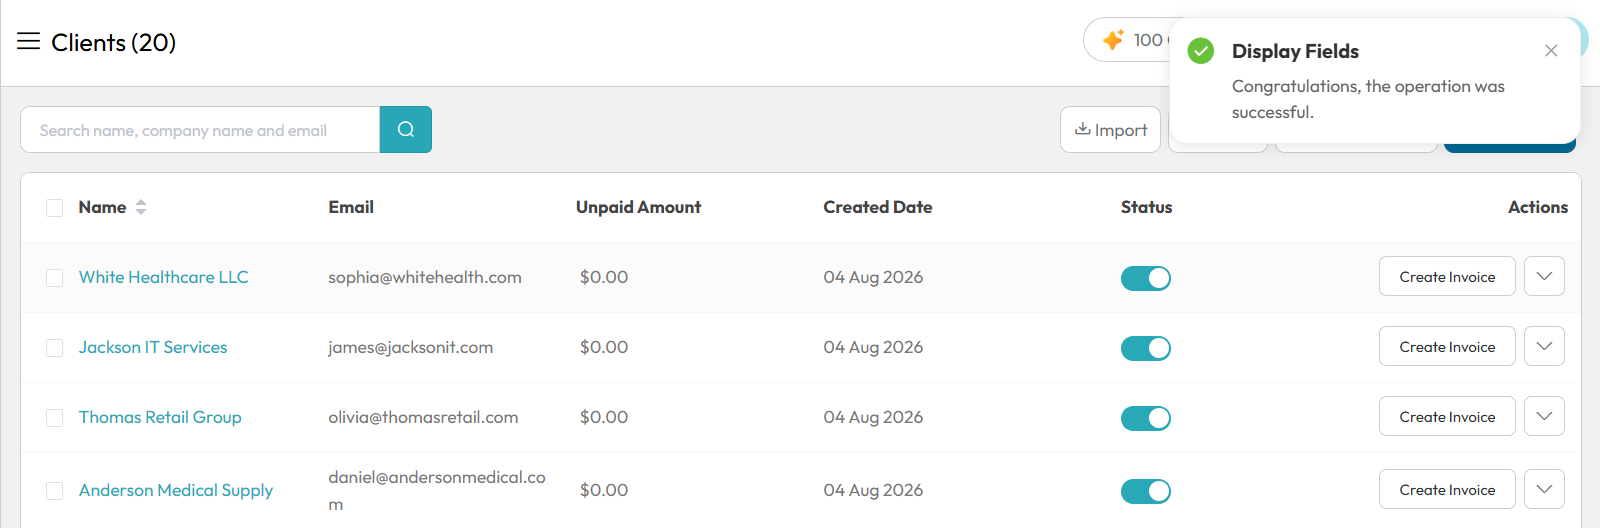This screenshot has height=528, width=1600.
Task: Open actions chevron for Jackson IT Services
Action: point(1544,347)
